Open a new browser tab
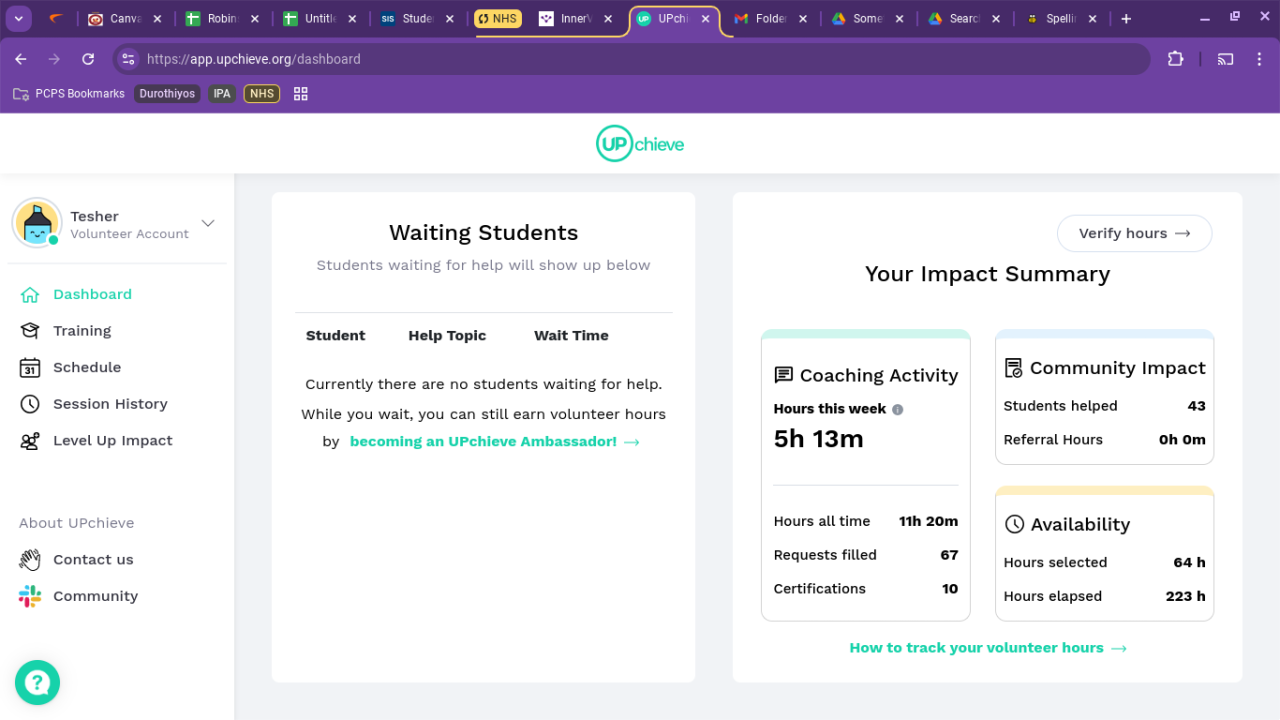1280x720 pixels. (1126, 19)
